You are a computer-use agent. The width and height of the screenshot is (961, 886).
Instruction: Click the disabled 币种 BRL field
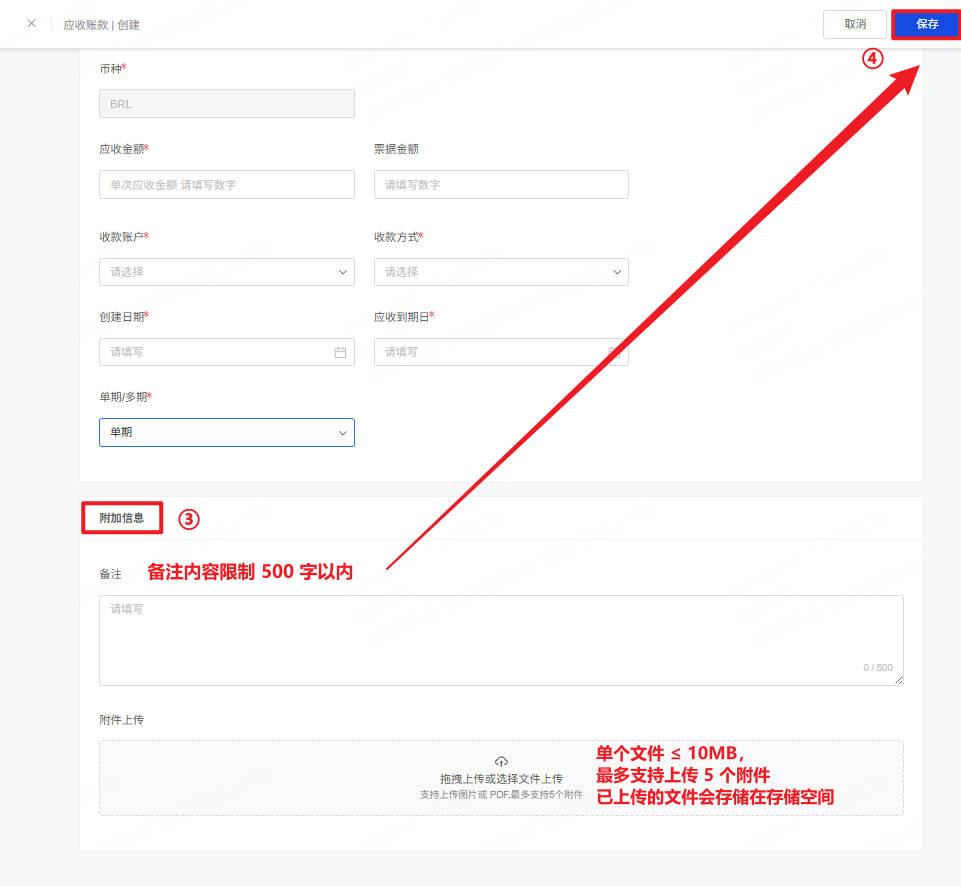pyautogui.click(x=227, y=104)
